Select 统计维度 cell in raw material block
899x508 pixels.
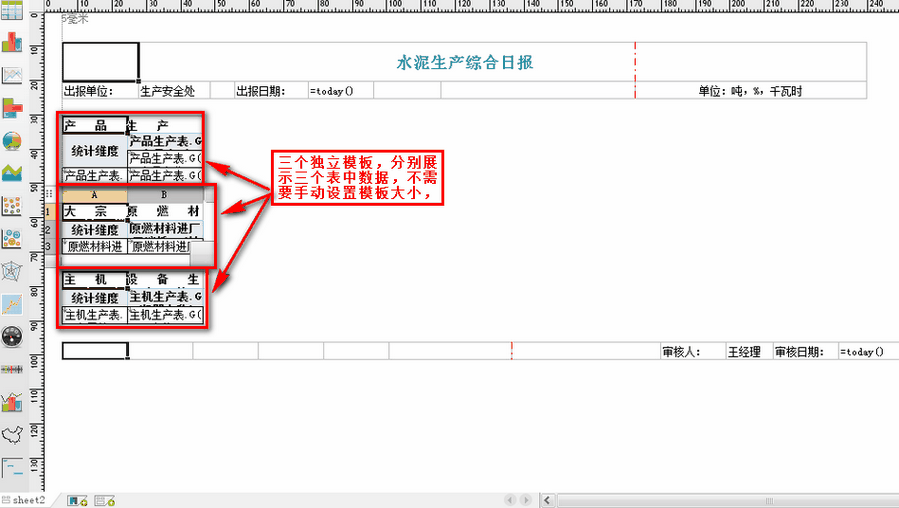95,230
